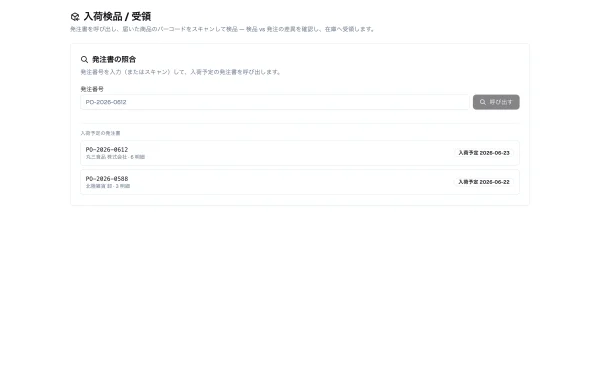This screenshot has width=600, height=375.
Task: Click the 入荷予定 2026-06-23 badge
Action: [484, 153]
